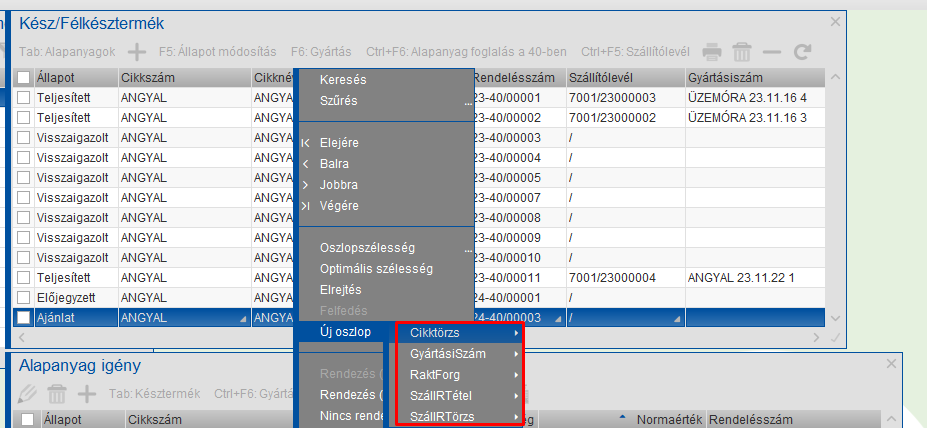Viewport: 927px width, 428px height.
Task: Check the Visszaigazolt row with order 23-40/00008
Action: coord(23,218)
